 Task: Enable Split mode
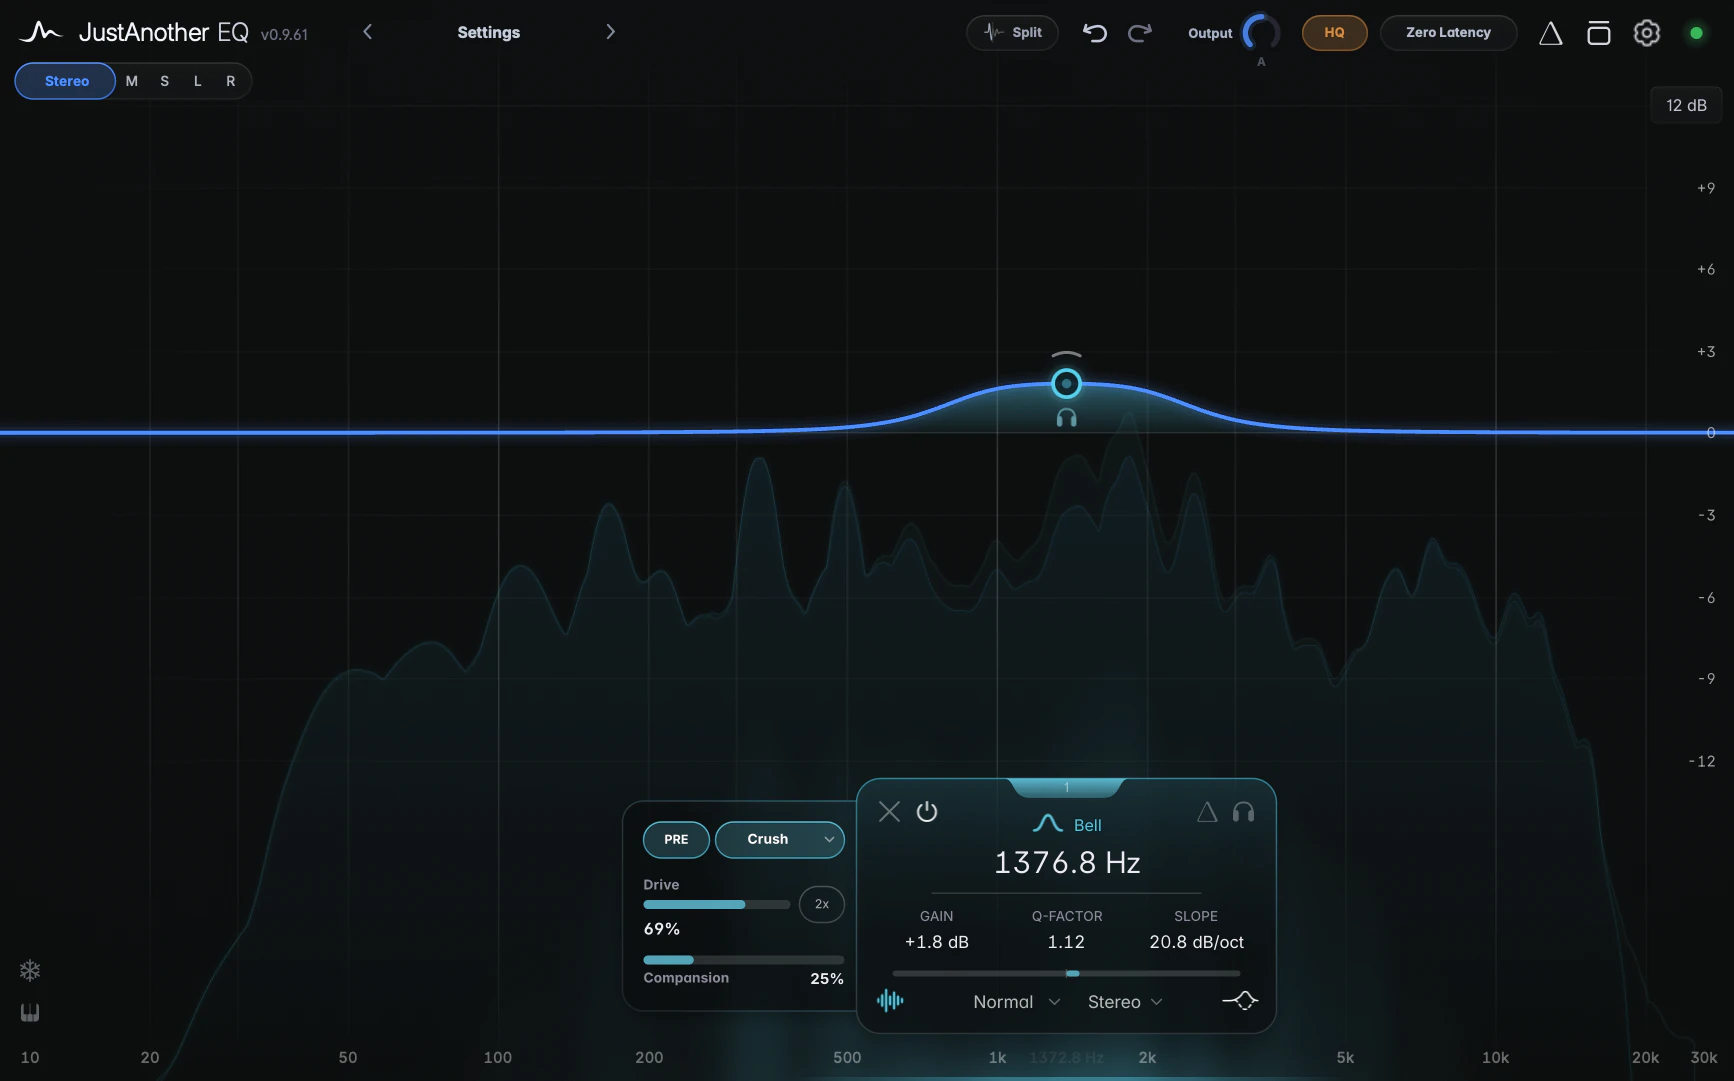click(x=1012, y=33)
